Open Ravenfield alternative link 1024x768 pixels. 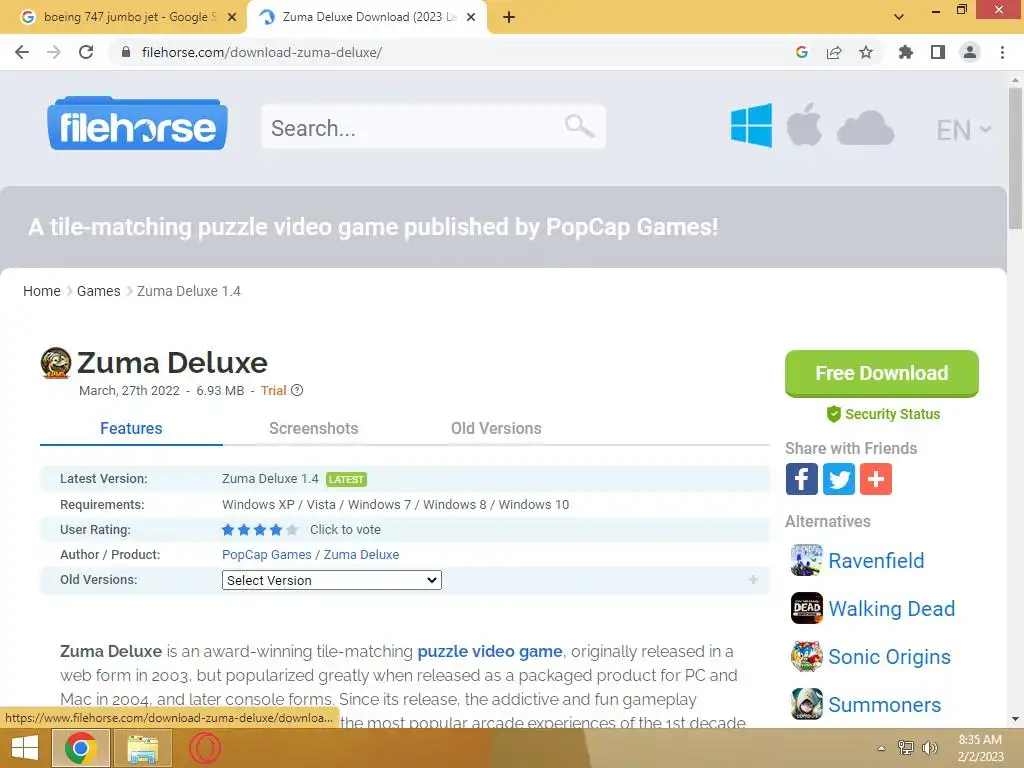pos(876,560)
